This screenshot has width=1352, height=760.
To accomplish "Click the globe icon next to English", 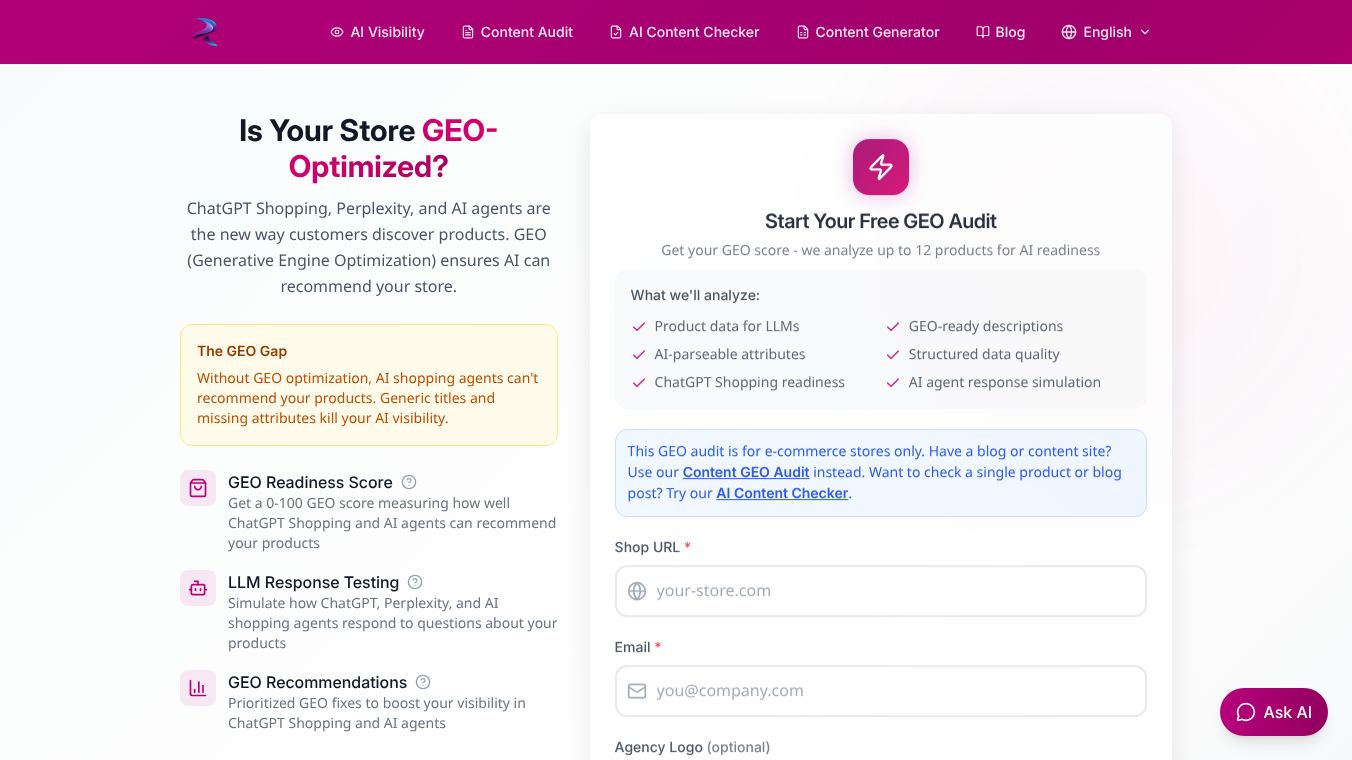I will click(x=1068, y=32).
